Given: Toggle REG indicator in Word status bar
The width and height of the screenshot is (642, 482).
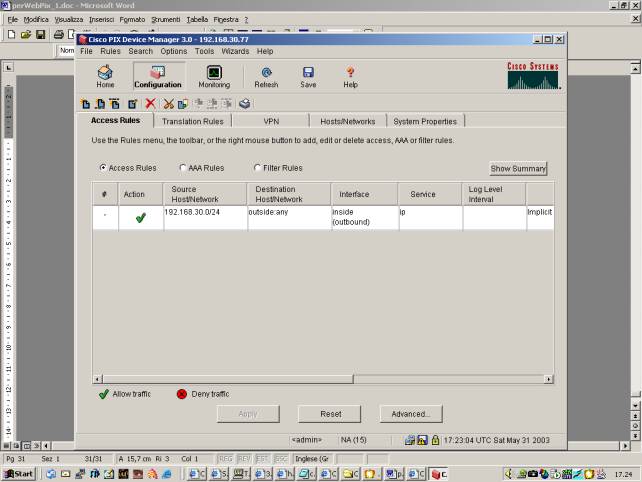Looking at the screenshot, I should [x=226, y=459].
